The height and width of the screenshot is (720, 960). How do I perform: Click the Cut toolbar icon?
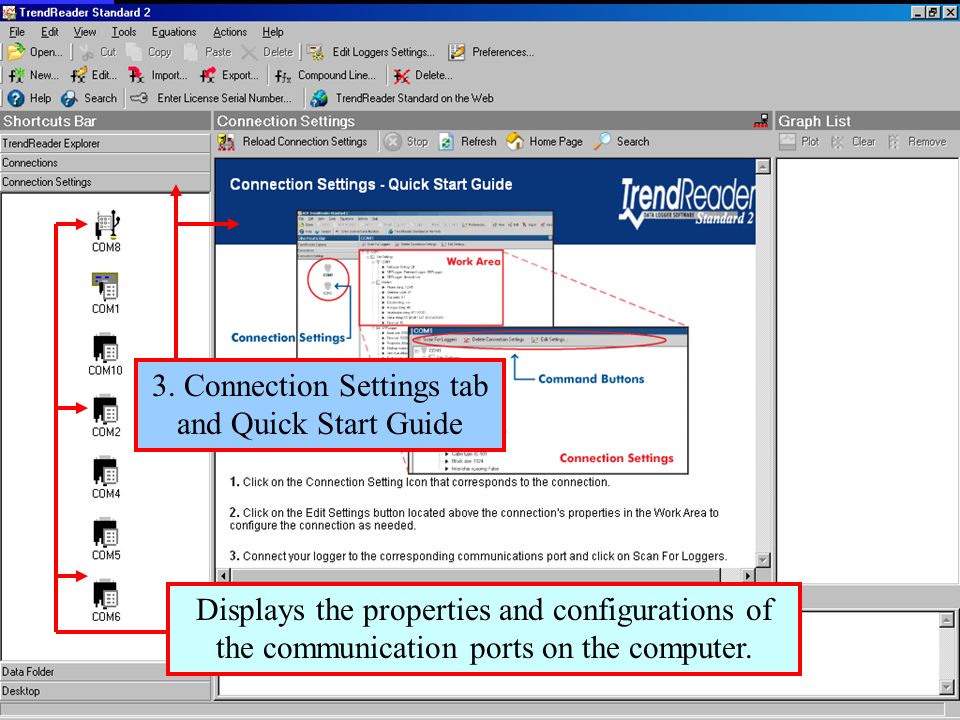98,53
